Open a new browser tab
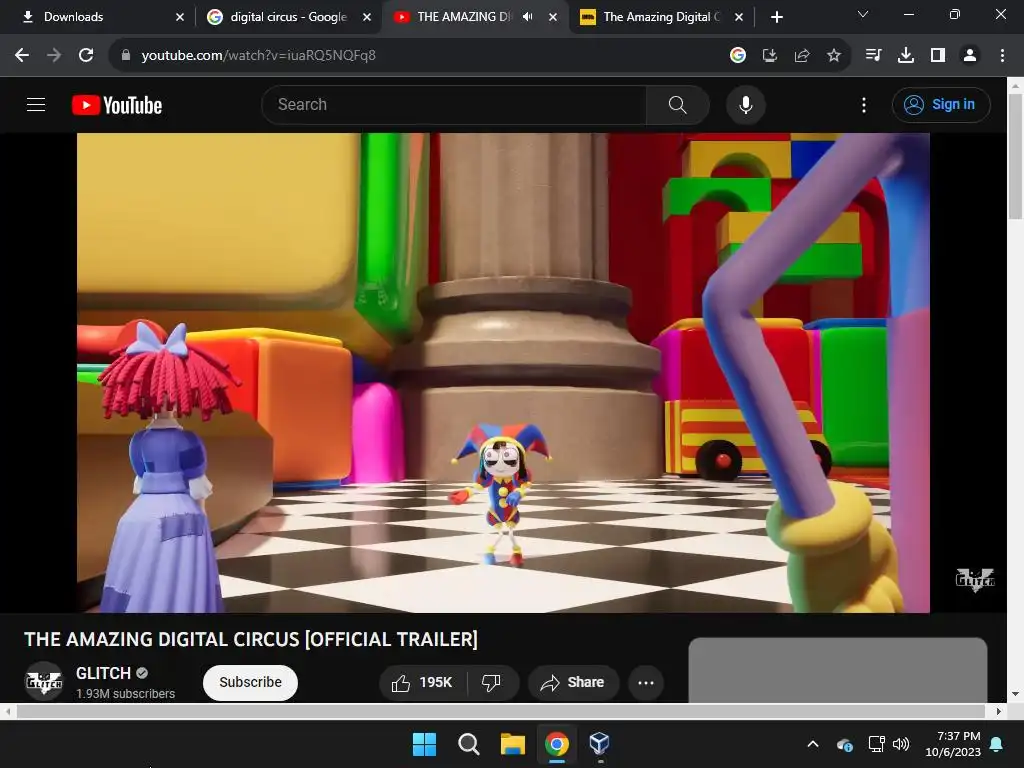Viewport: 1024px width, 768px height. point(776,17)
